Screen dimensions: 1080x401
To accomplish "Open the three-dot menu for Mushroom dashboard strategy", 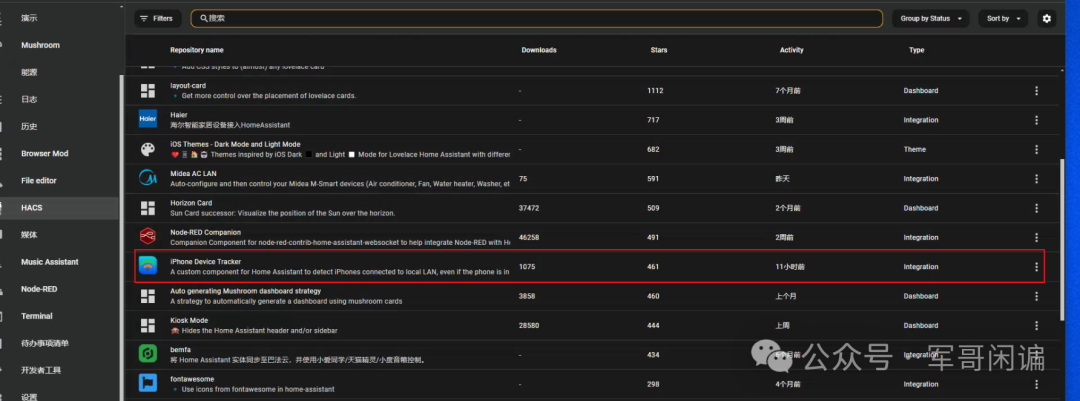I will [1036, 296].
